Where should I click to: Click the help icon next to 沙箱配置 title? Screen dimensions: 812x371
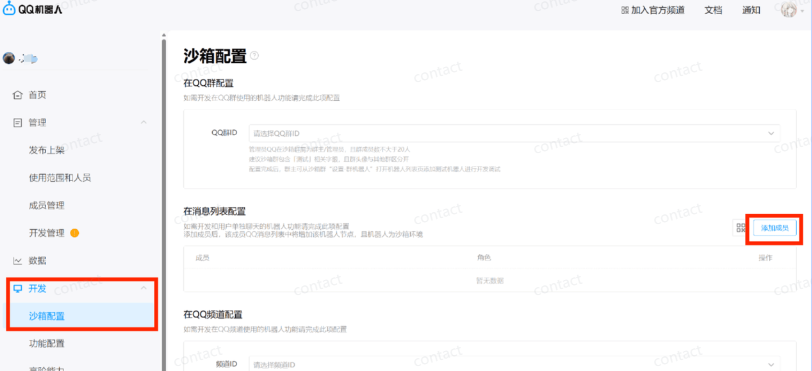pos(254,56)
